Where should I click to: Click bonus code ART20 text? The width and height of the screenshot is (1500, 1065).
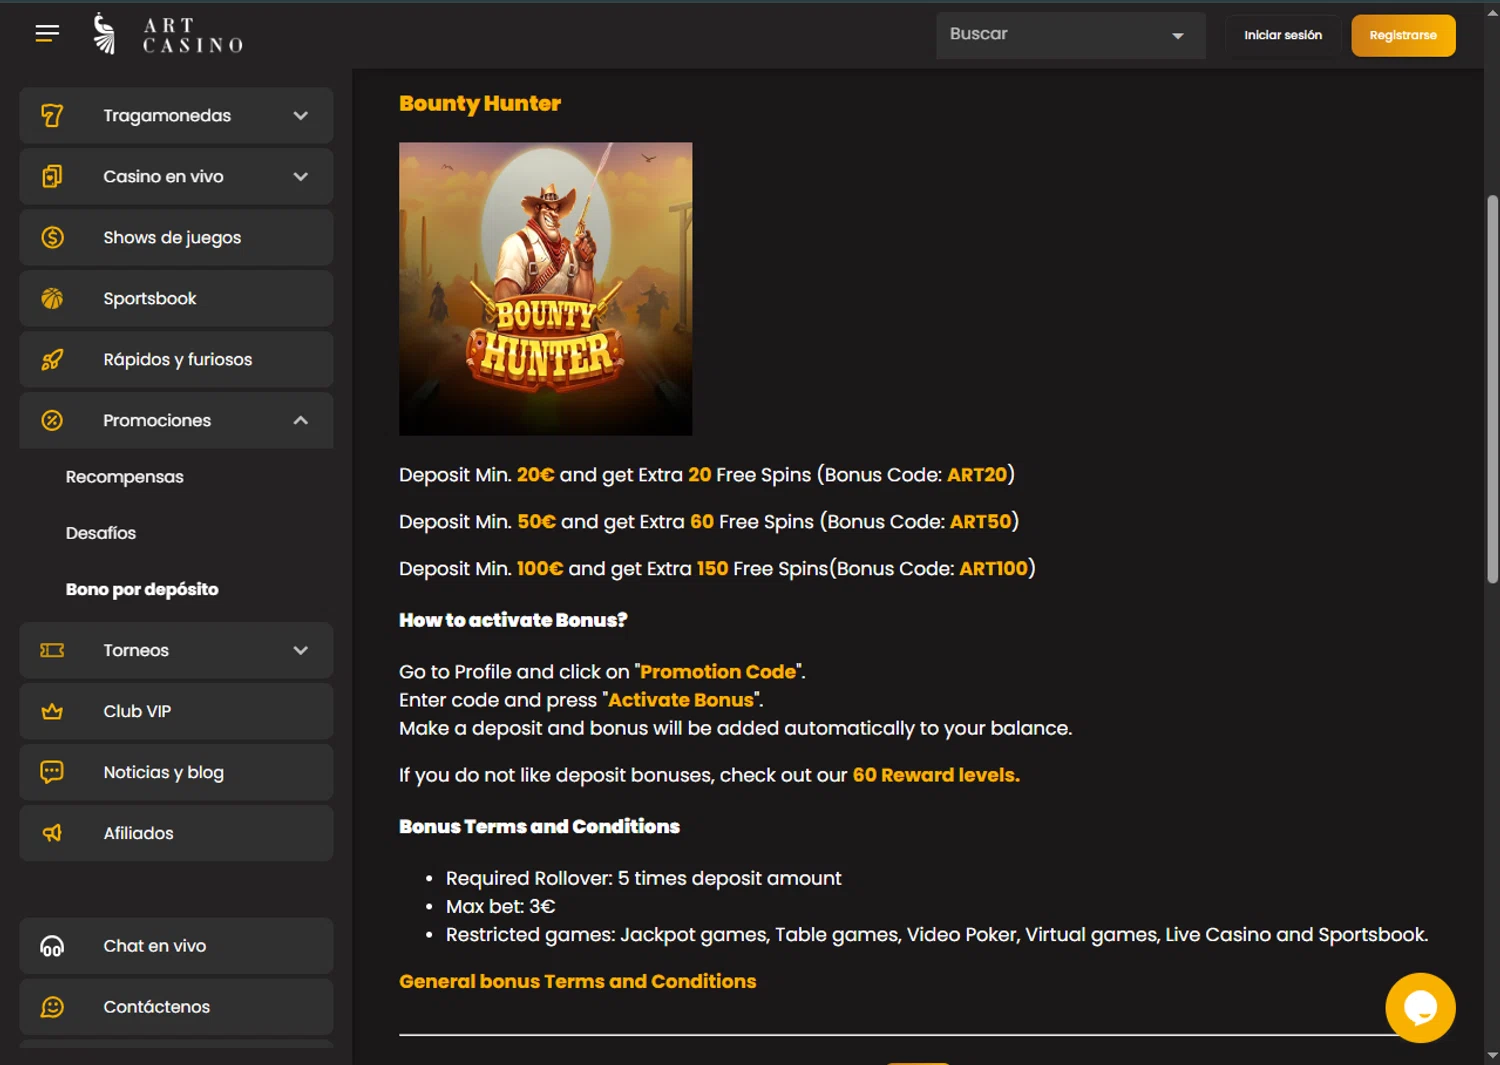(977, 475)
